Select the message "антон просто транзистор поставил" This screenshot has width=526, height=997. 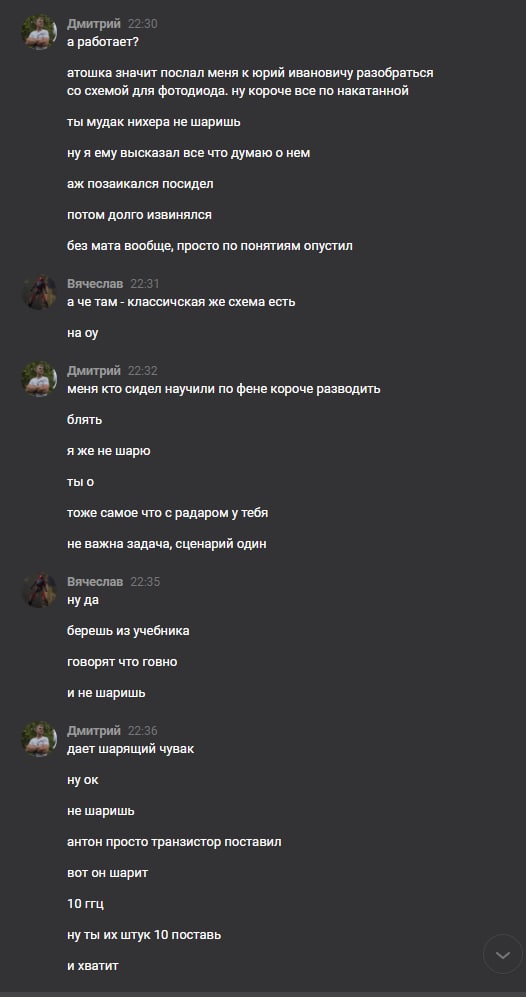174,842
